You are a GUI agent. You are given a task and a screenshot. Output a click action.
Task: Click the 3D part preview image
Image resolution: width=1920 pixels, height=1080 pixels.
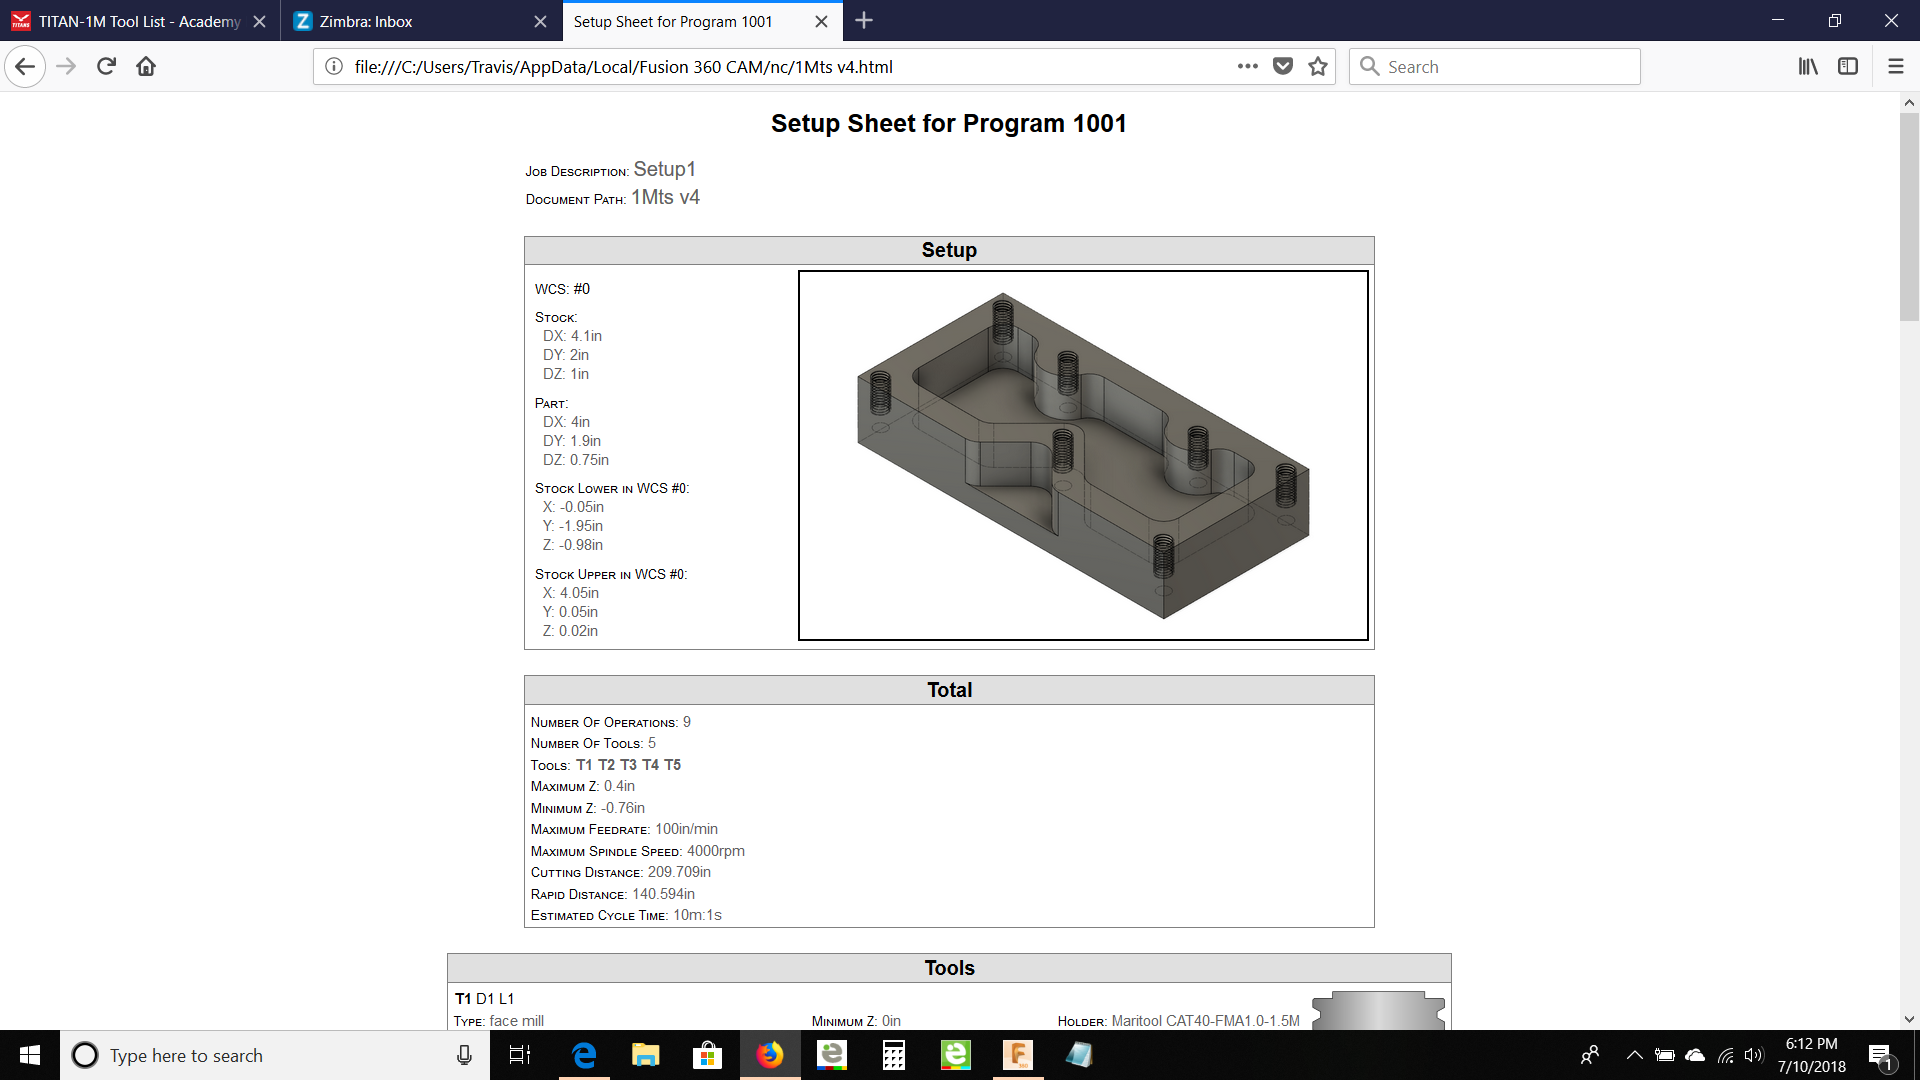click(1083, 456)
